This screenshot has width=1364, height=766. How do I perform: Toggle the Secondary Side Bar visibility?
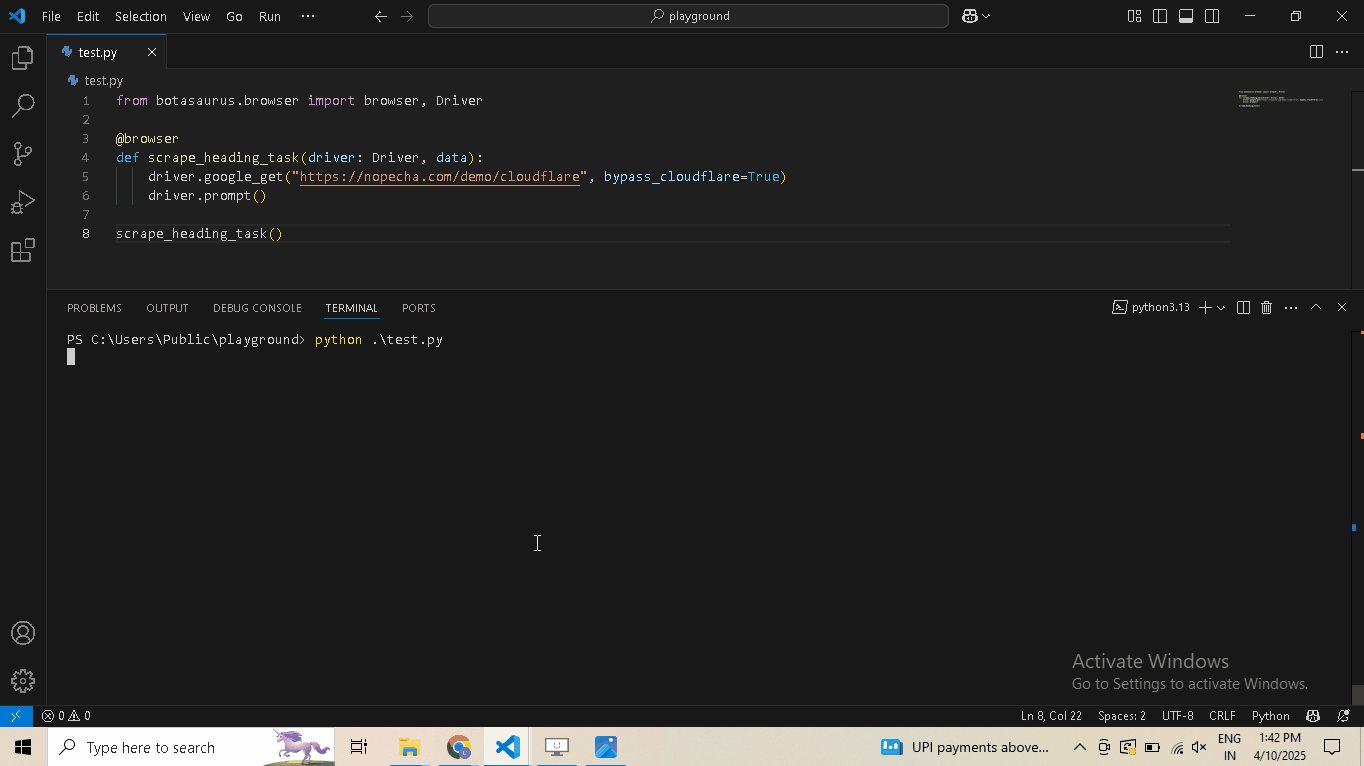pos(1211,16)
